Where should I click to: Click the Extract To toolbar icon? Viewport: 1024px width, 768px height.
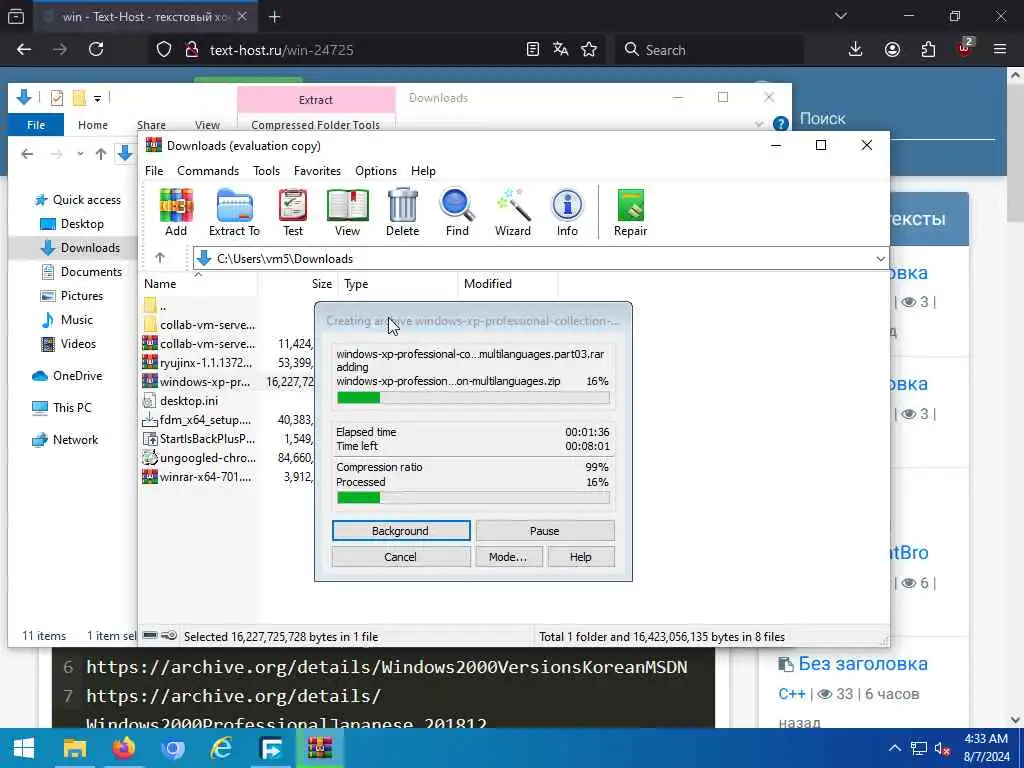(x=234, y=212)
